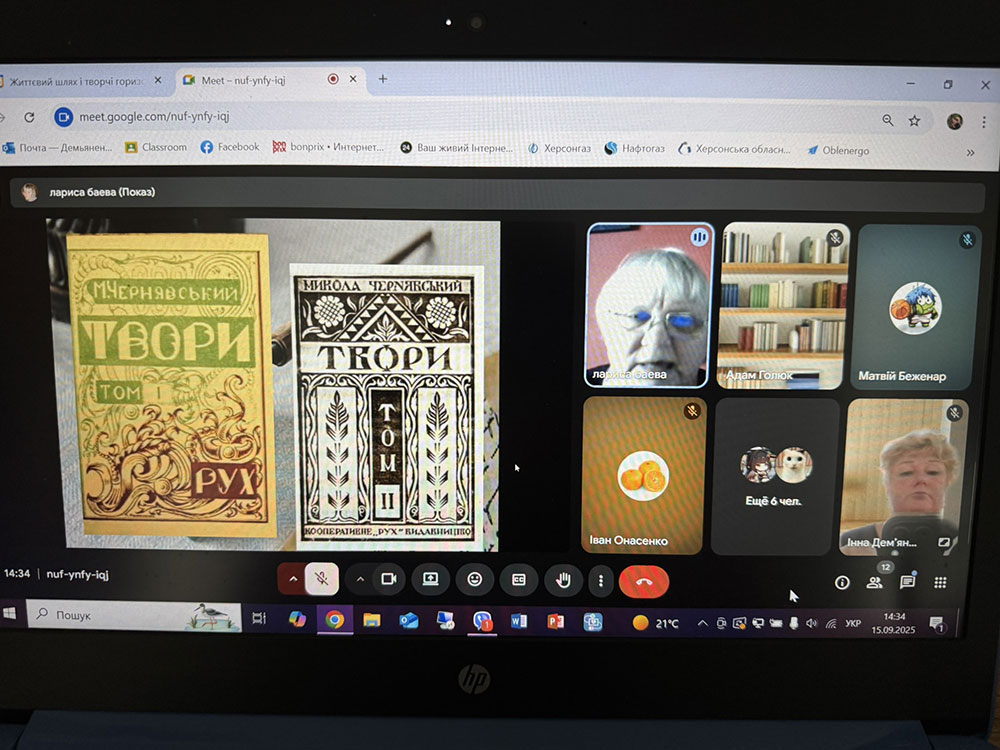Click the recording indicator on Meet tab
The width and height of the screenshot is (1000, 750).
click(x=333, y=79)
